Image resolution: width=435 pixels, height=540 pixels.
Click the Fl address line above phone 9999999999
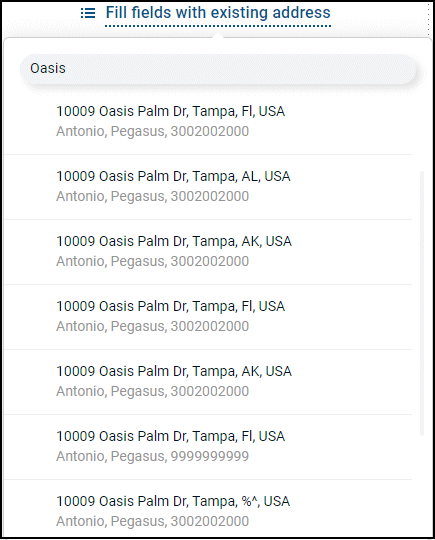tap(170, 436)
